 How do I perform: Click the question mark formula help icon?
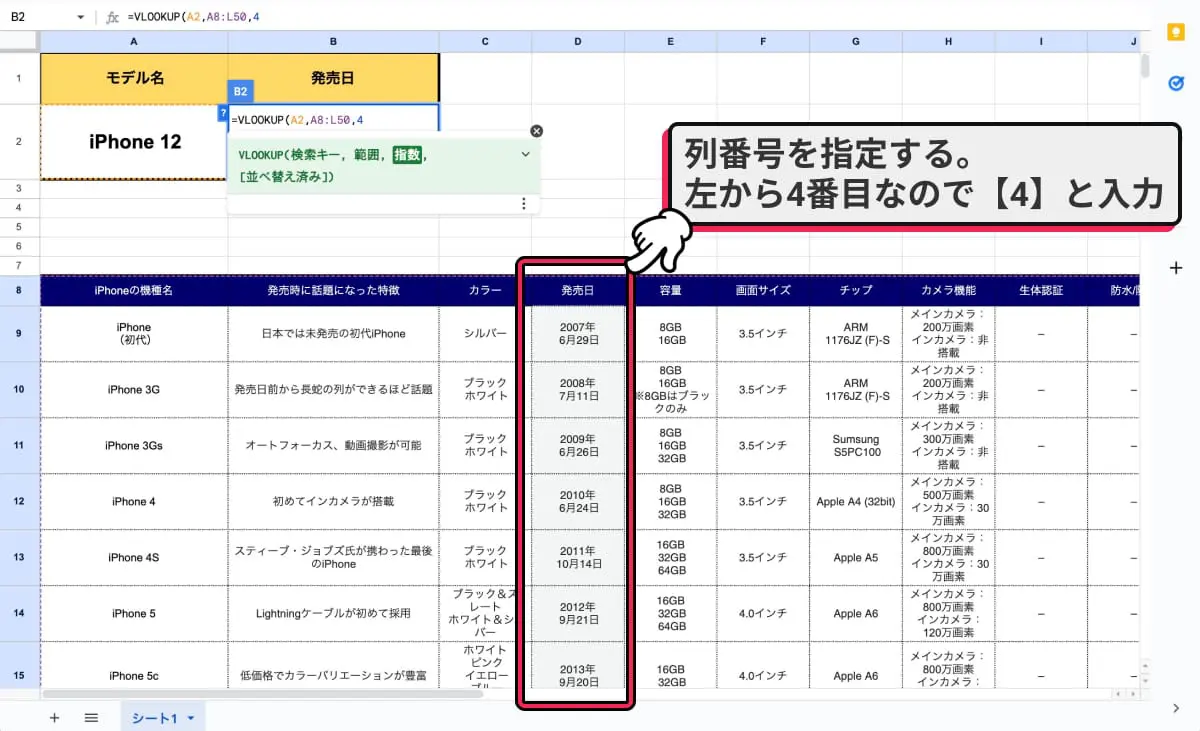(222, 113)
